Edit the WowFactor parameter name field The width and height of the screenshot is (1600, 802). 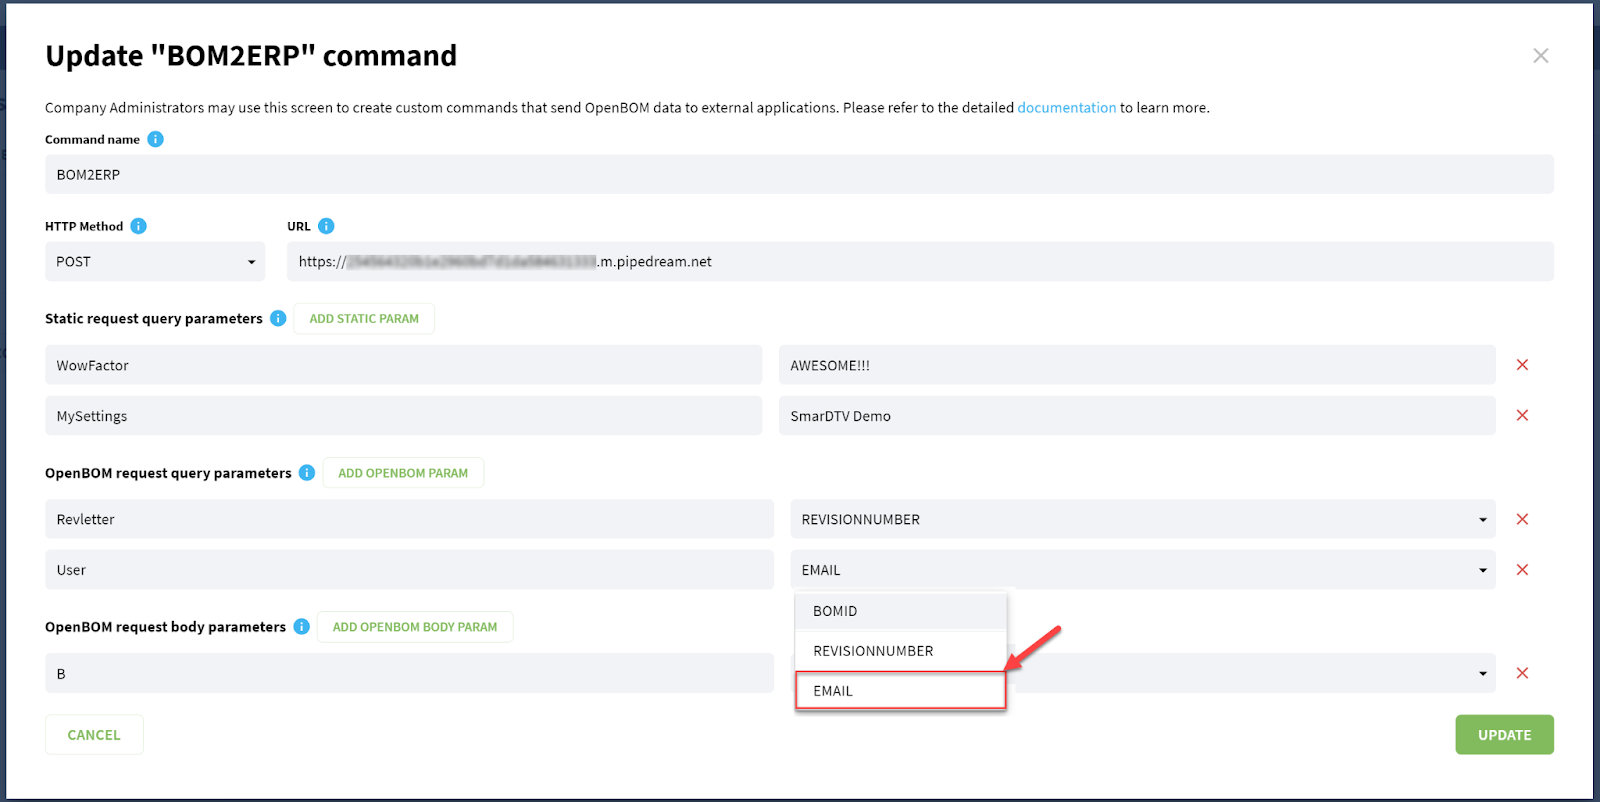point(403,365)
